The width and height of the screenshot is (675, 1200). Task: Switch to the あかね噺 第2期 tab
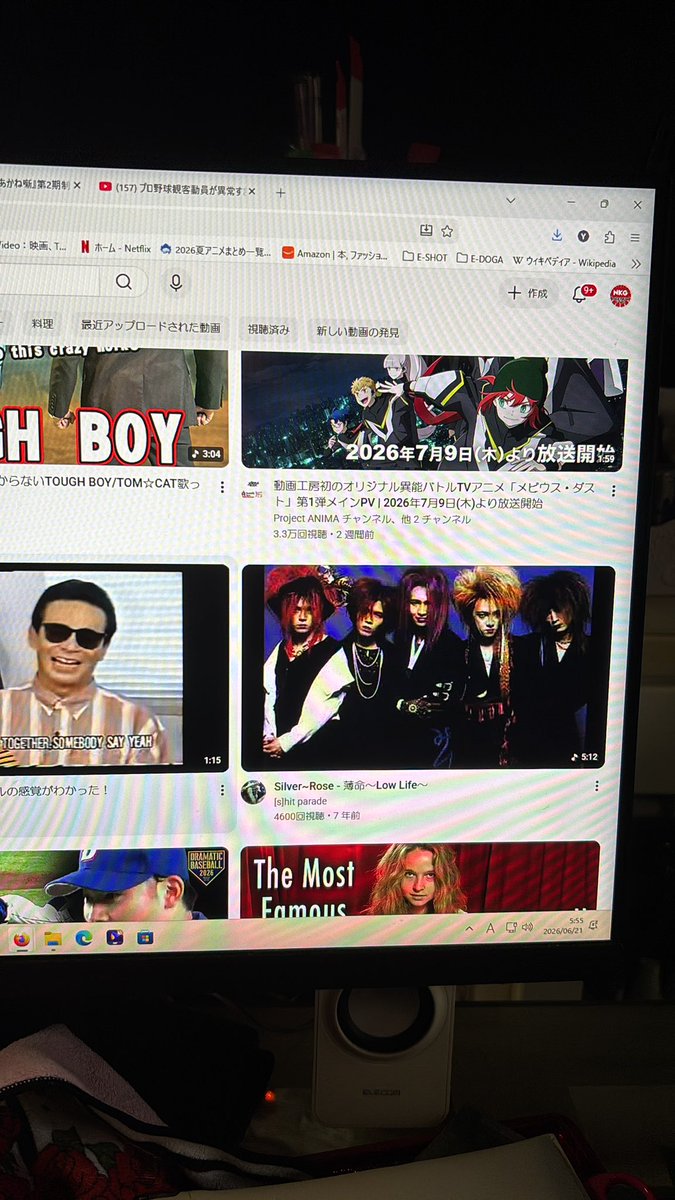coord(38,186)
